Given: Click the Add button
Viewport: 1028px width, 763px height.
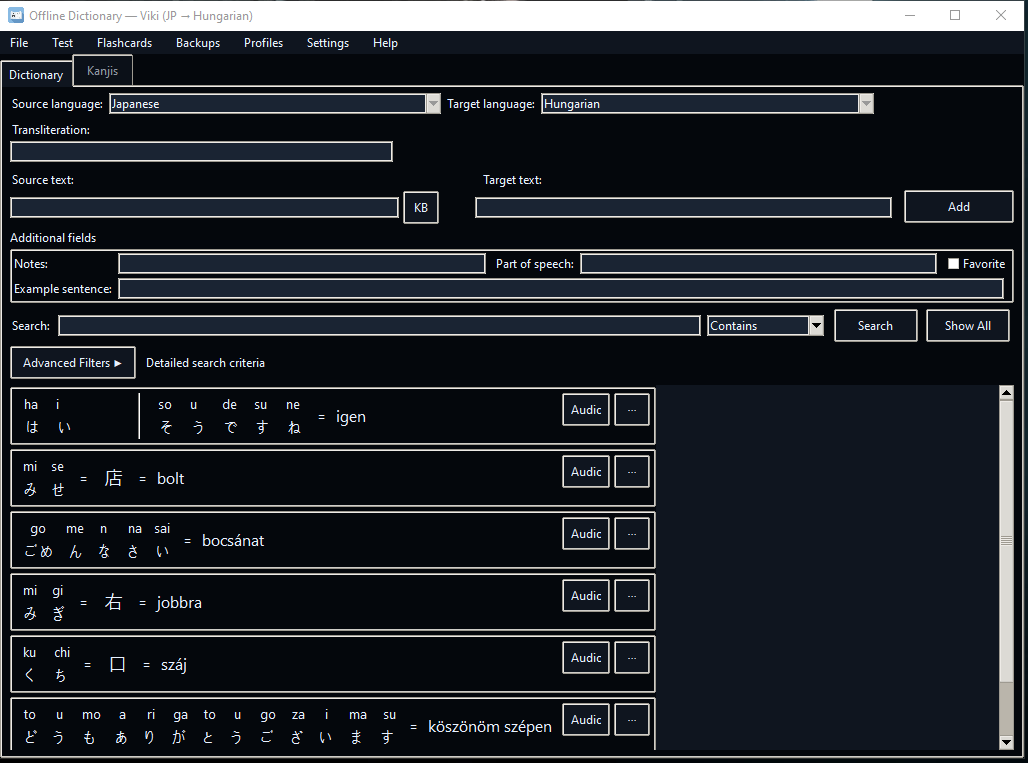Looking at the screenshot, I should (959, 206).
